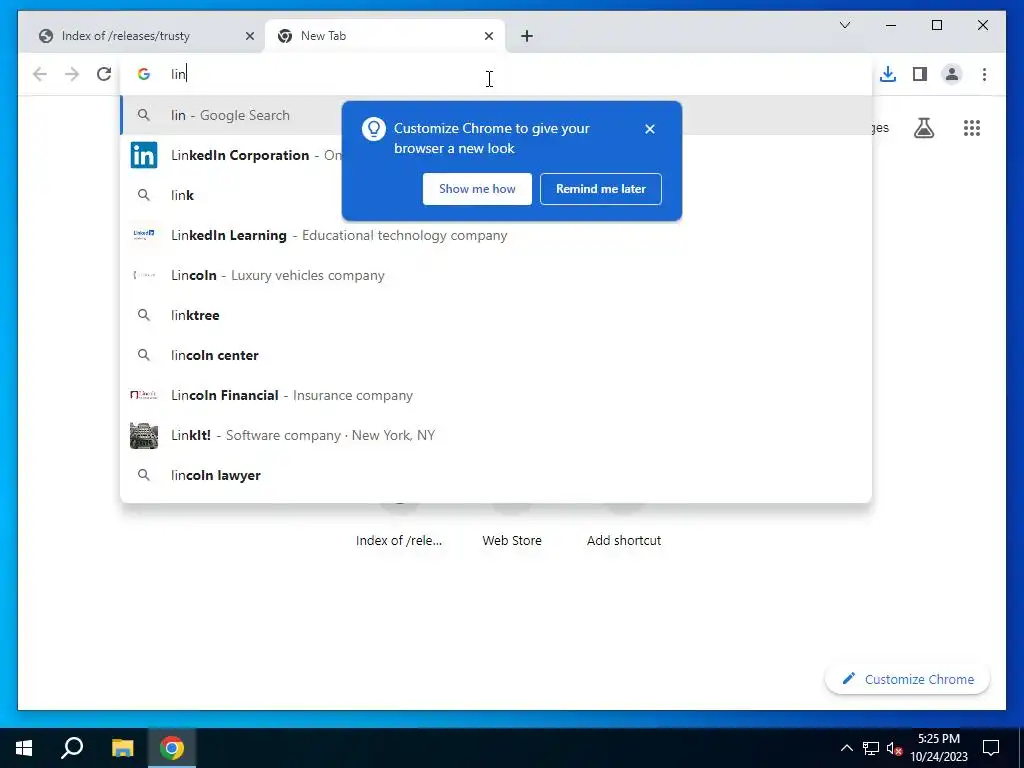Viewport: 1024px width, 768px height.
Task: Select LinkedIn Corporation suggestion
Action: (496, 155)
